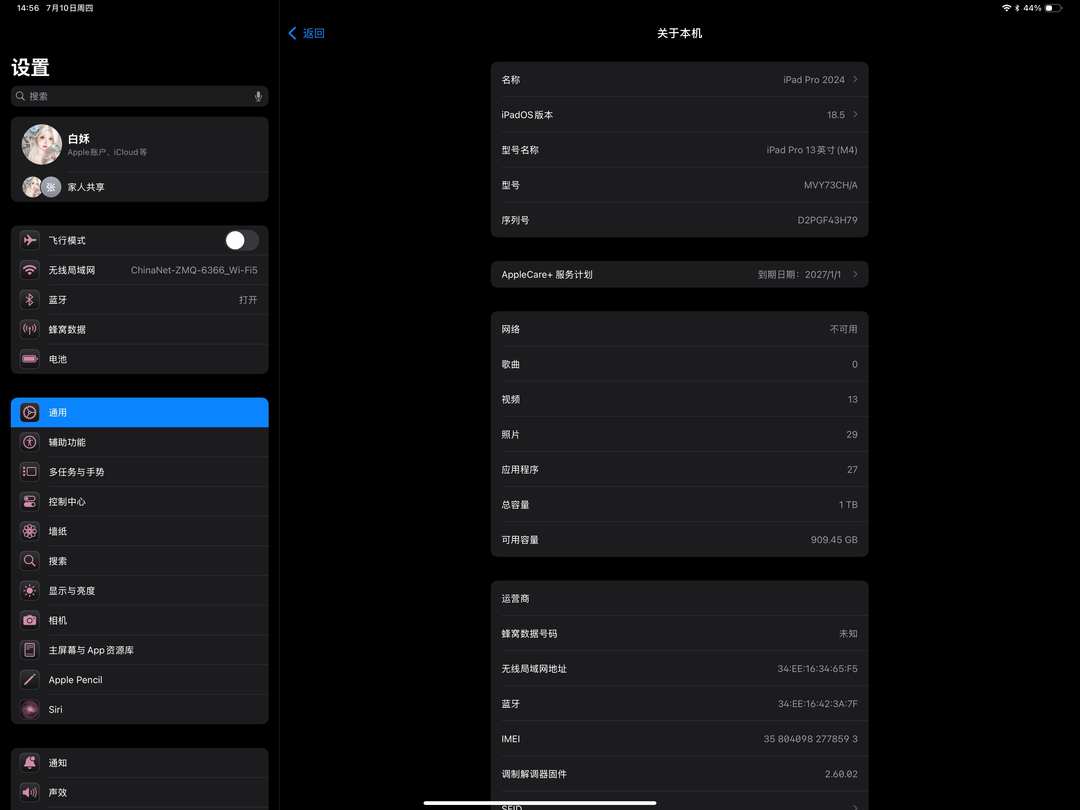Open the Search magnifier icon in list
Viewport: 1080px width, 810px height.
(30, 561)
